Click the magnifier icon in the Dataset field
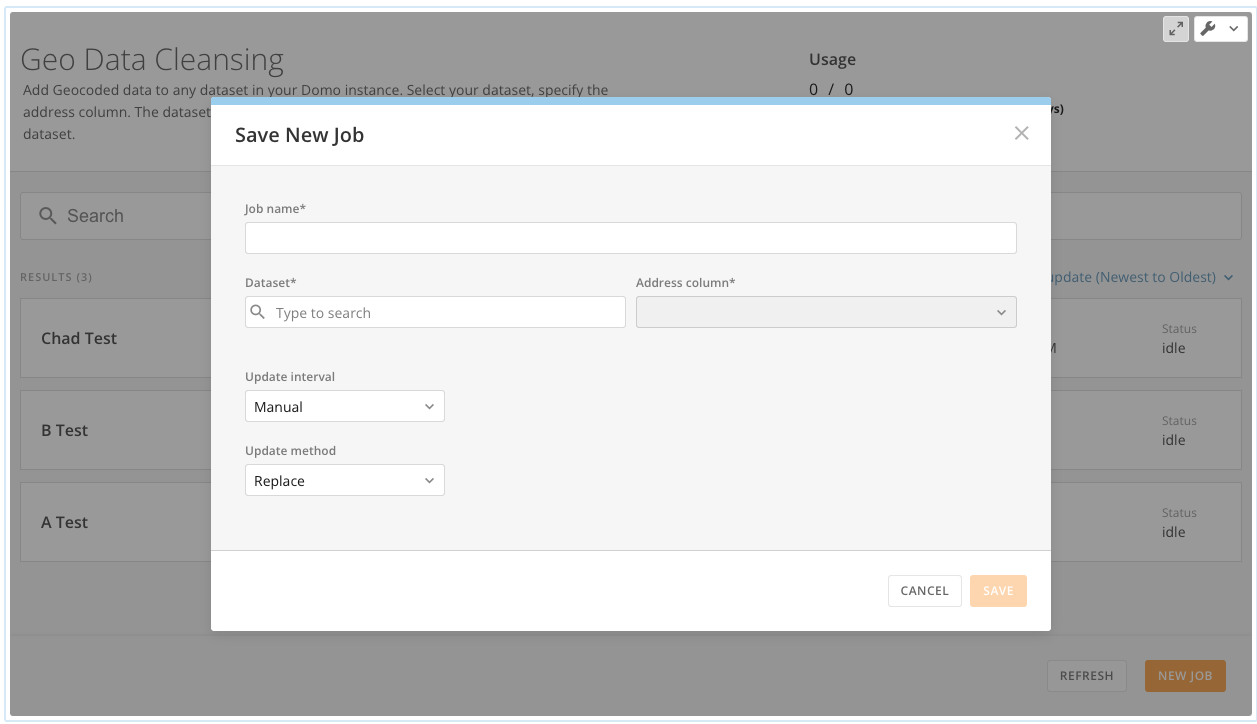 [260, 312]
